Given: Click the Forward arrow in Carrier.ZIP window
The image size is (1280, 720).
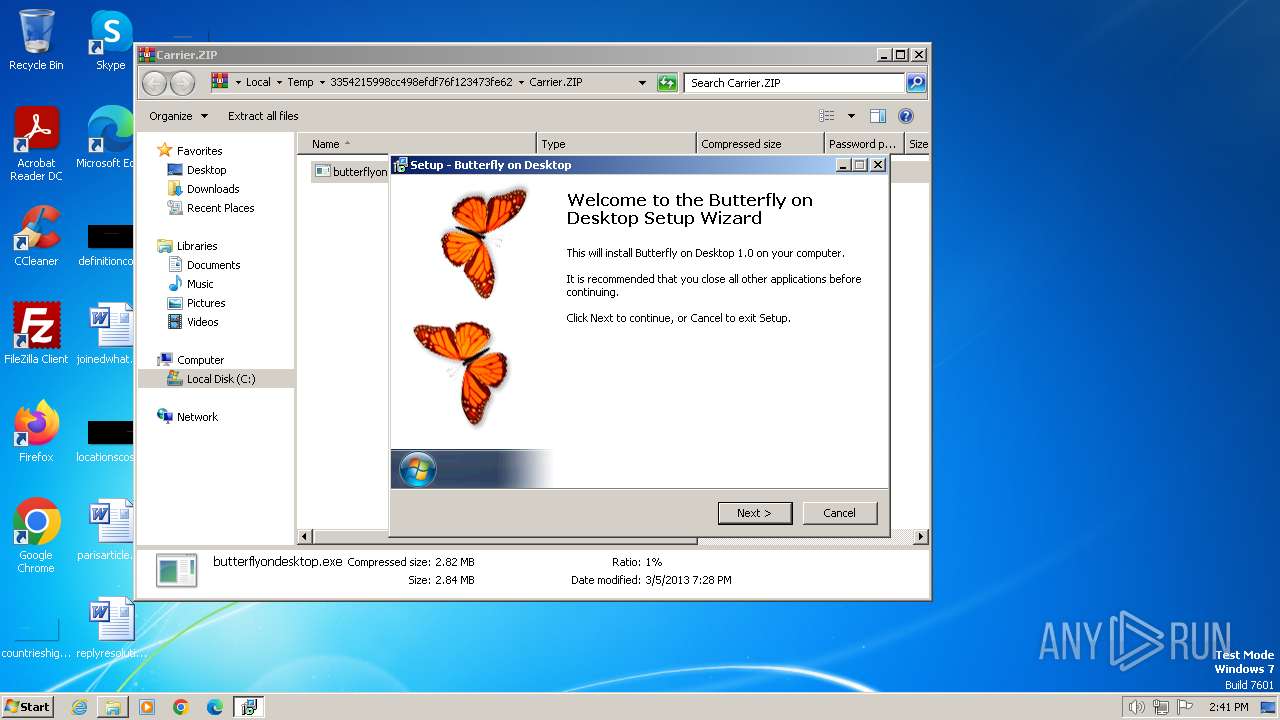Looking at the screenshot, I should pyautogui.click(x=182, y=83).
